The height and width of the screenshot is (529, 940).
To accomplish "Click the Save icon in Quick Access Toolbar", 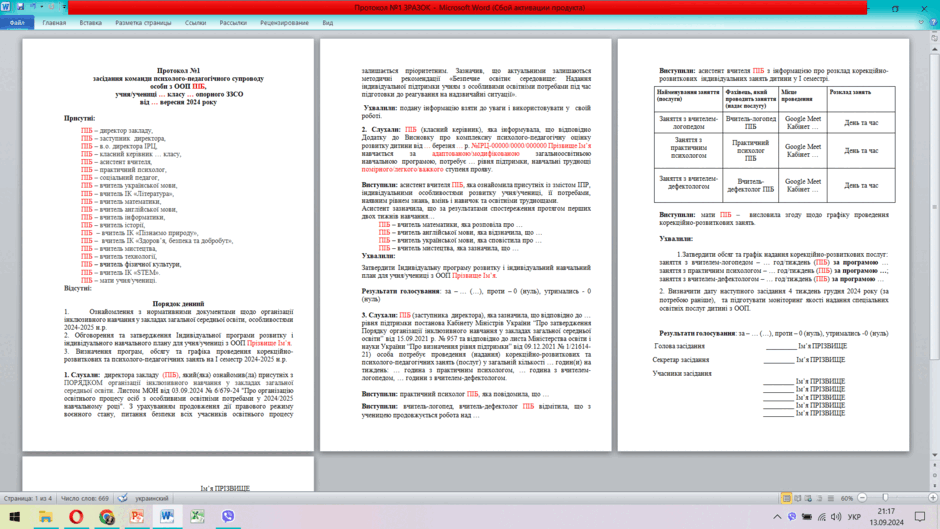I will pos(20,7).
